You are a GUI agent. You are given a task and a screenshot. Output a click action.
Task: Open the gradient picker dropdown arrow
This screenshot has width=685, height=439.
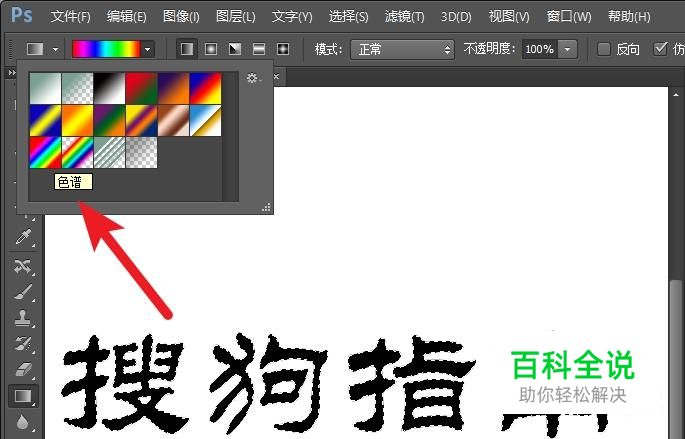pyautogui.click(x=147, y=49)
